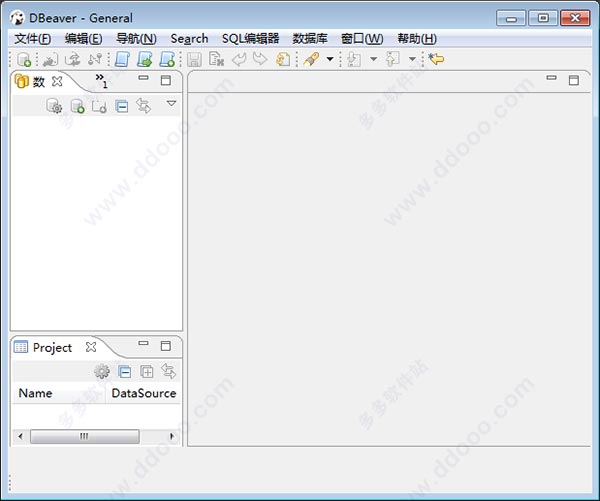The width and height of the screenshot is (600, 501).
Task: Click Last Edit Location yellow arrow icon
Action: pyautogui.click(x=436, y=59)
